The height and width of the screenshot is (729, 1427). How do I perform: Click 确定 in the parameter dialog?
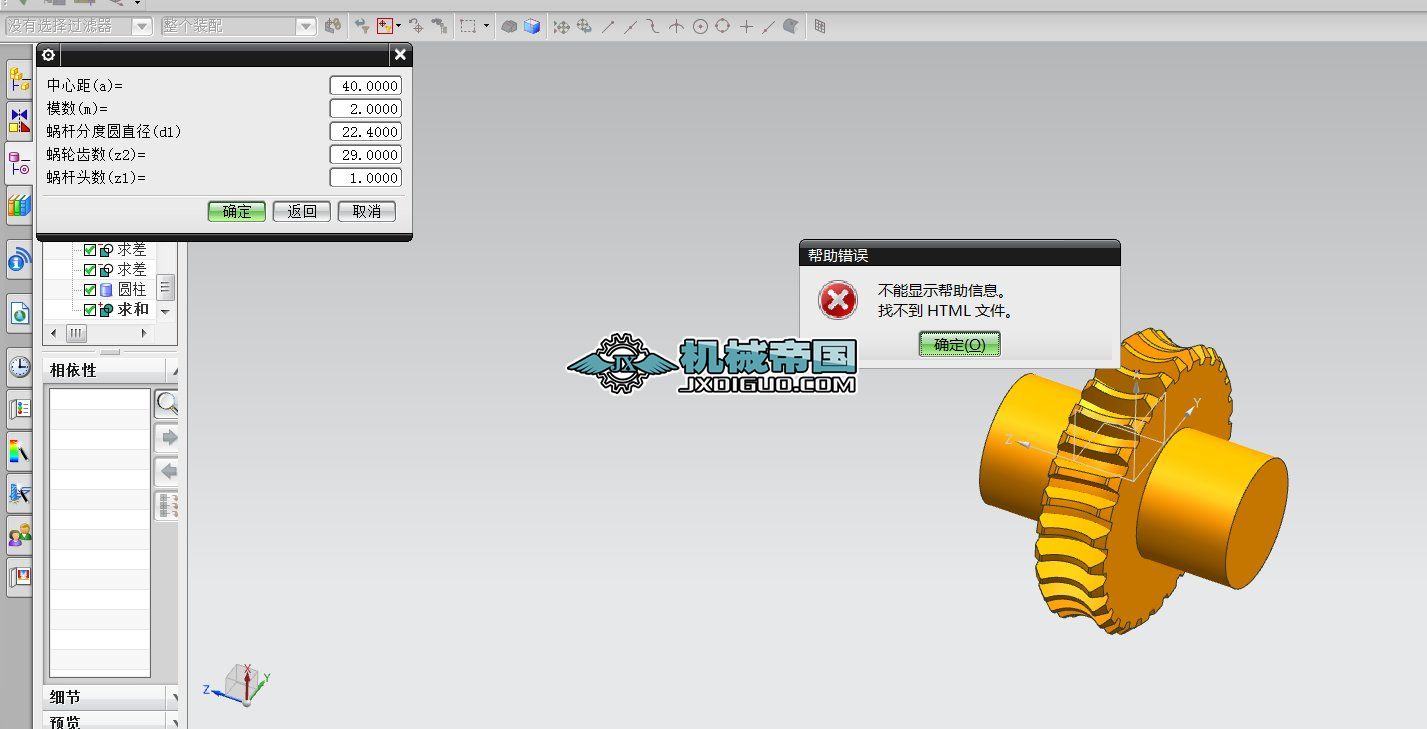237,211
